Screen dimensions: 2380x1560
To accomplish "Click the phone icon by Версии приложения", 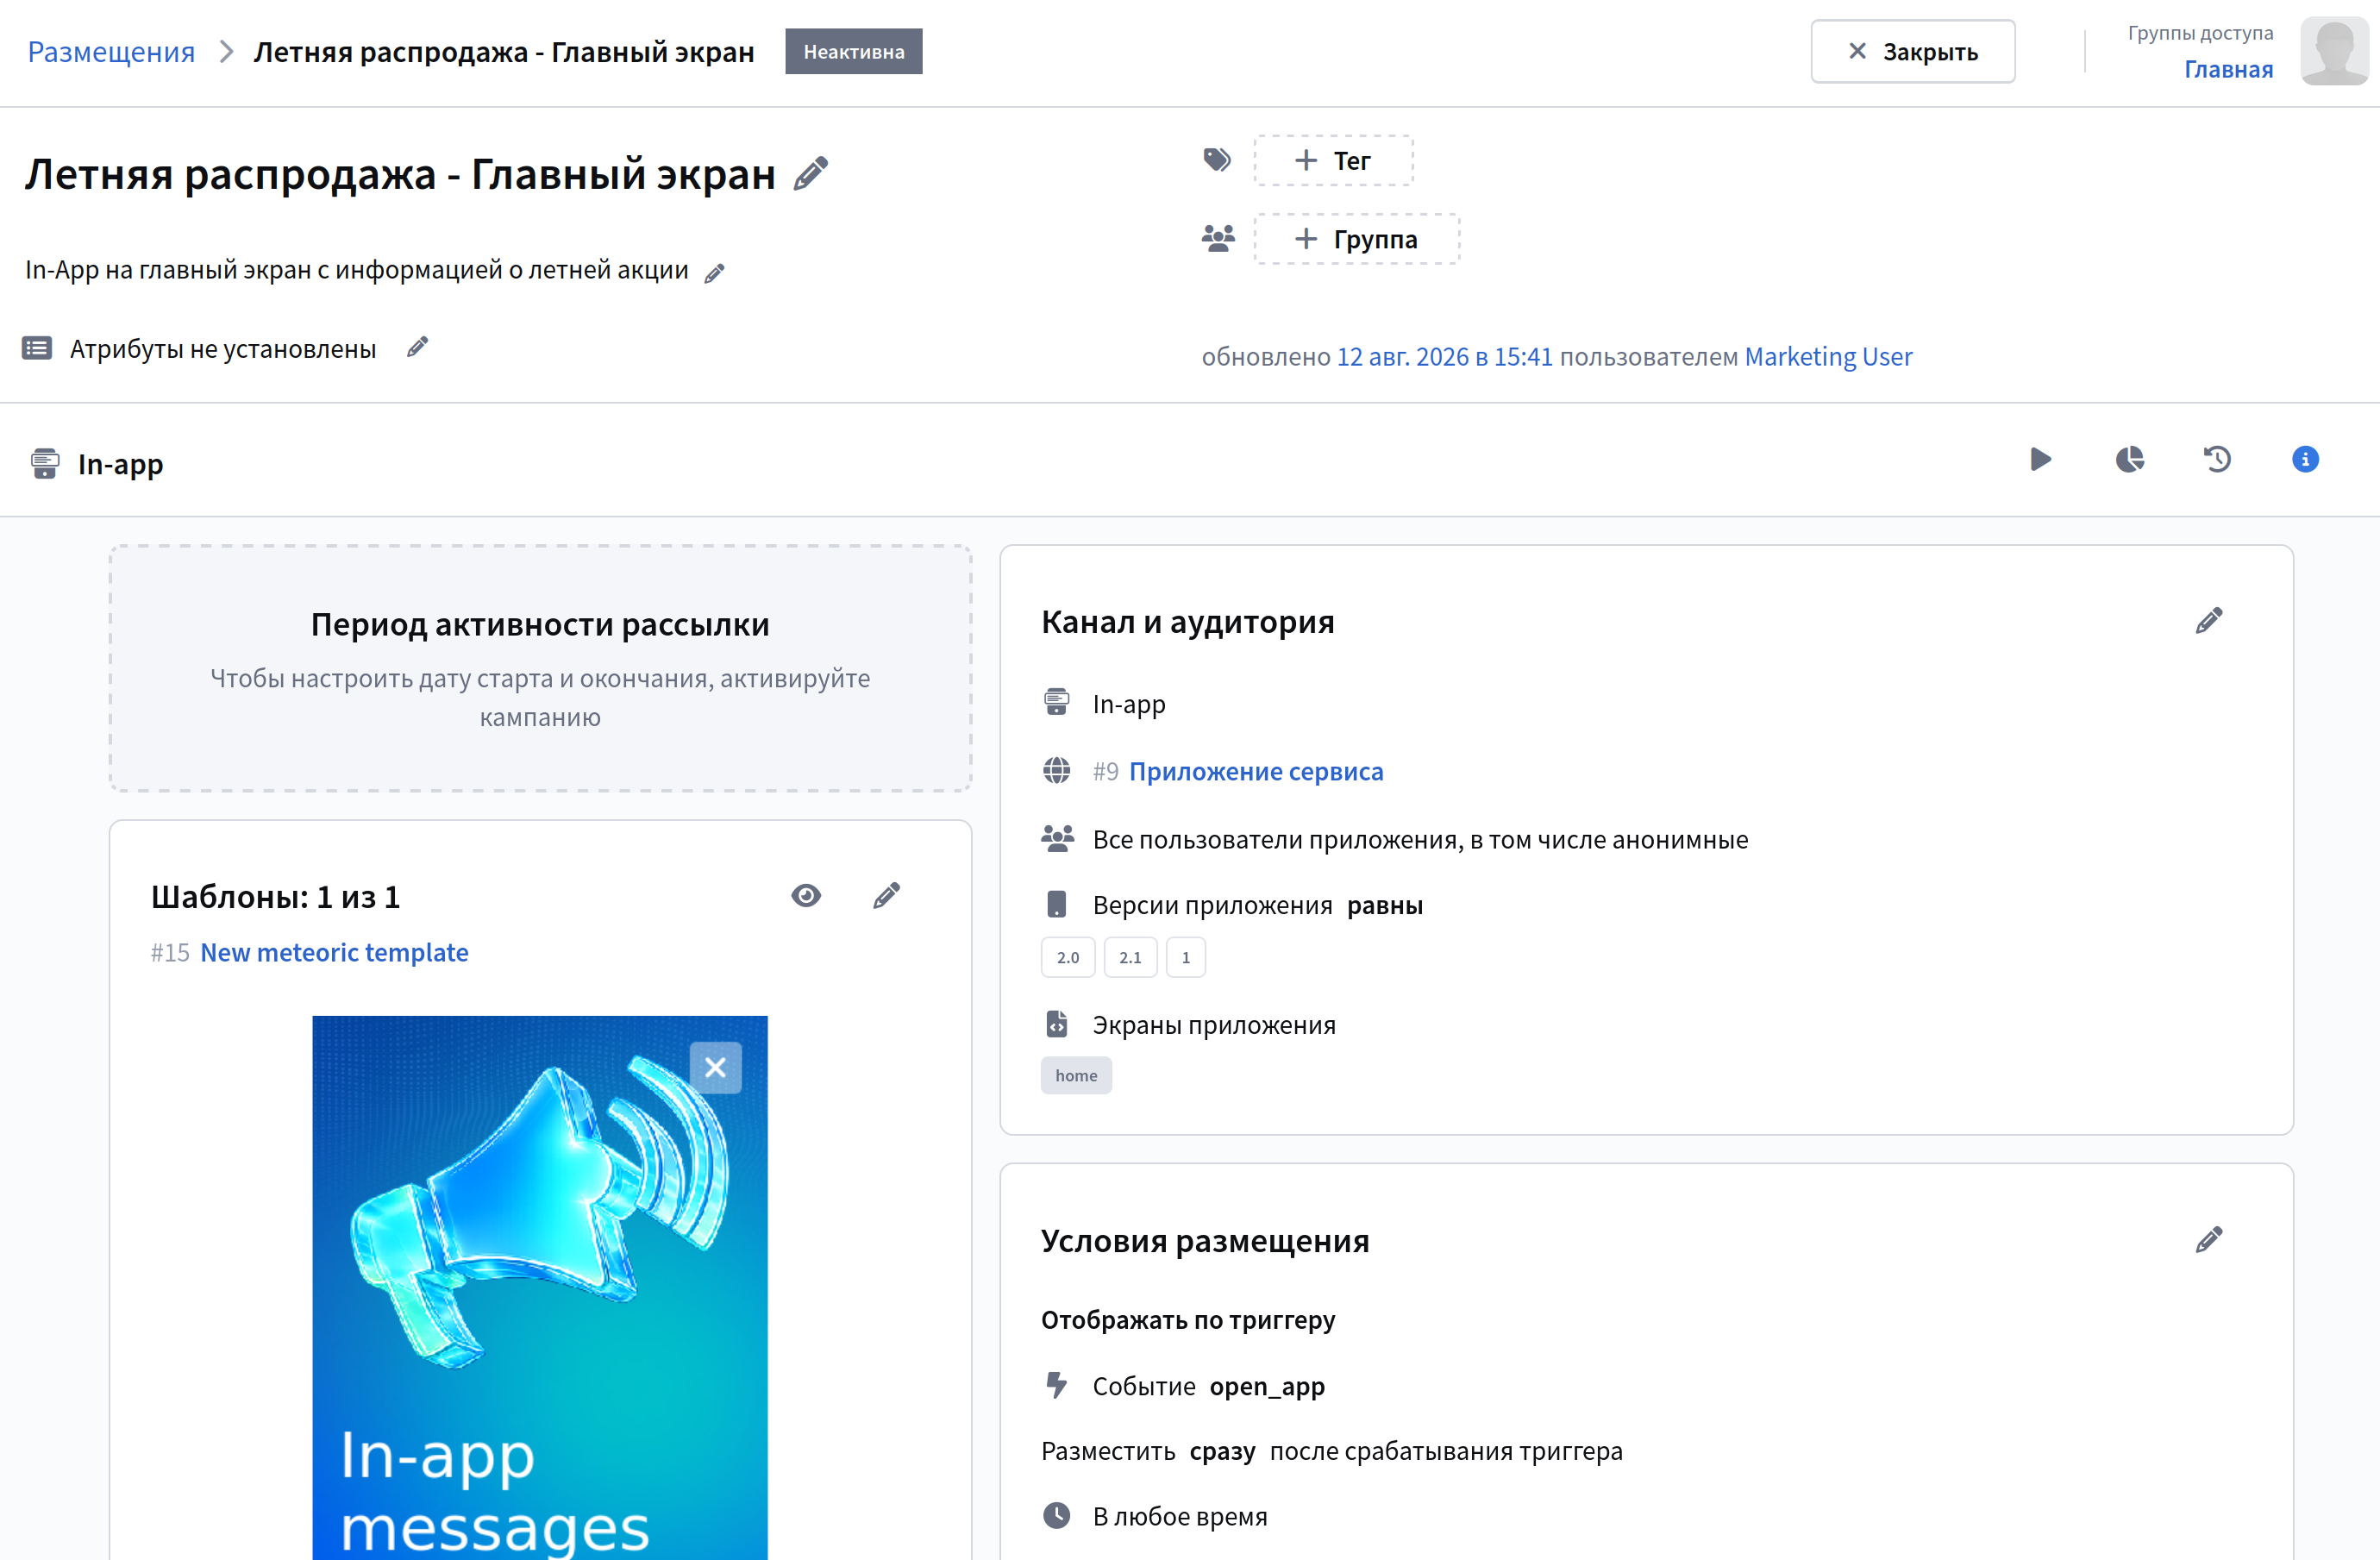I will click(1056, 904).
